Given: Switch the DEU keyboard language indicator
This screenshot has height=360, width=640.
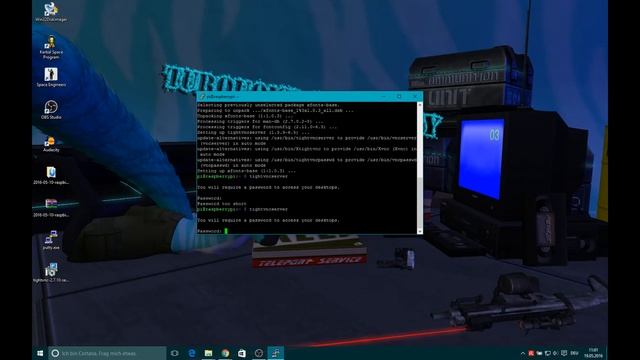Looking at the screenshot, I should tap(575, 353).
